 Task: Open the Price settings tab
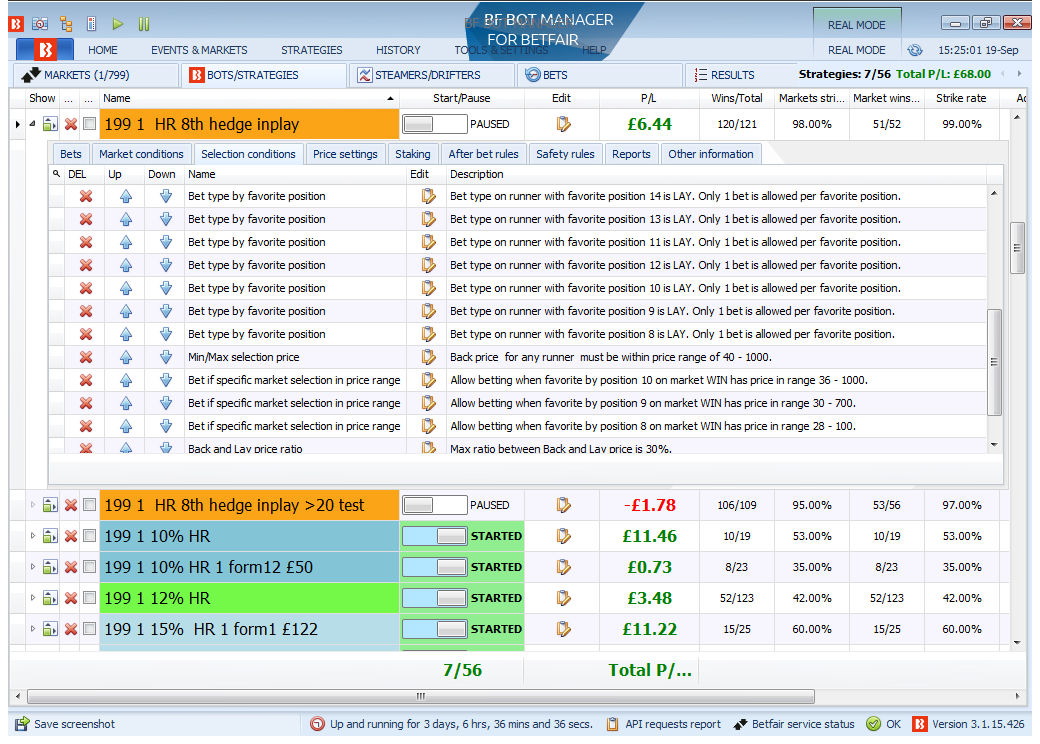(x=345, y=154)
